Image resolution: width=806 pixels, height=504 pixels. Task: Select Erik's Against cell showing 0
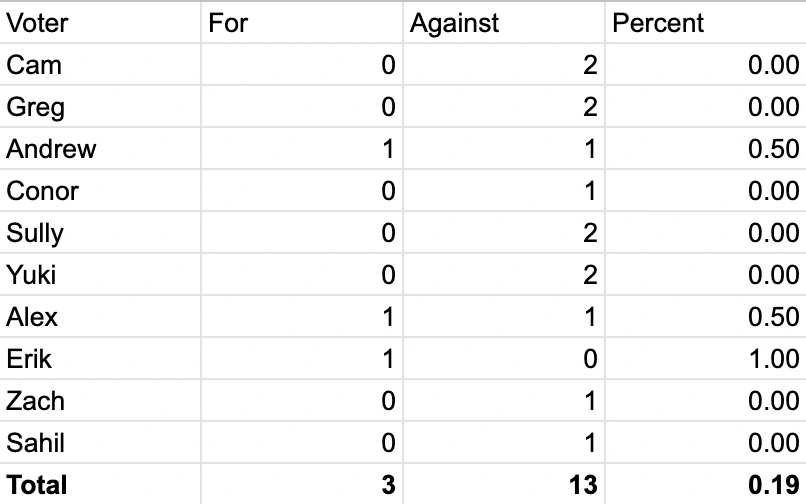[503, 359]
